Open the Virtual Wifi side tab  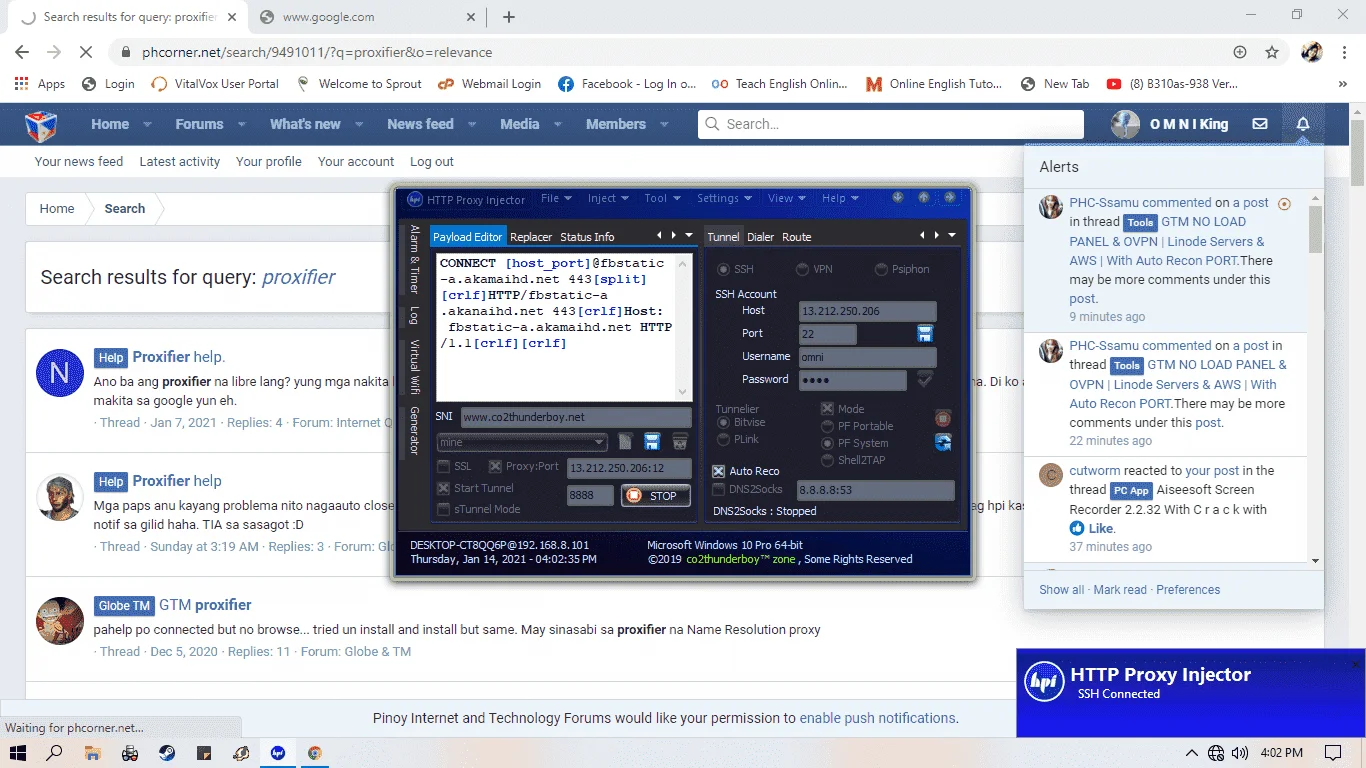point(414,368)
